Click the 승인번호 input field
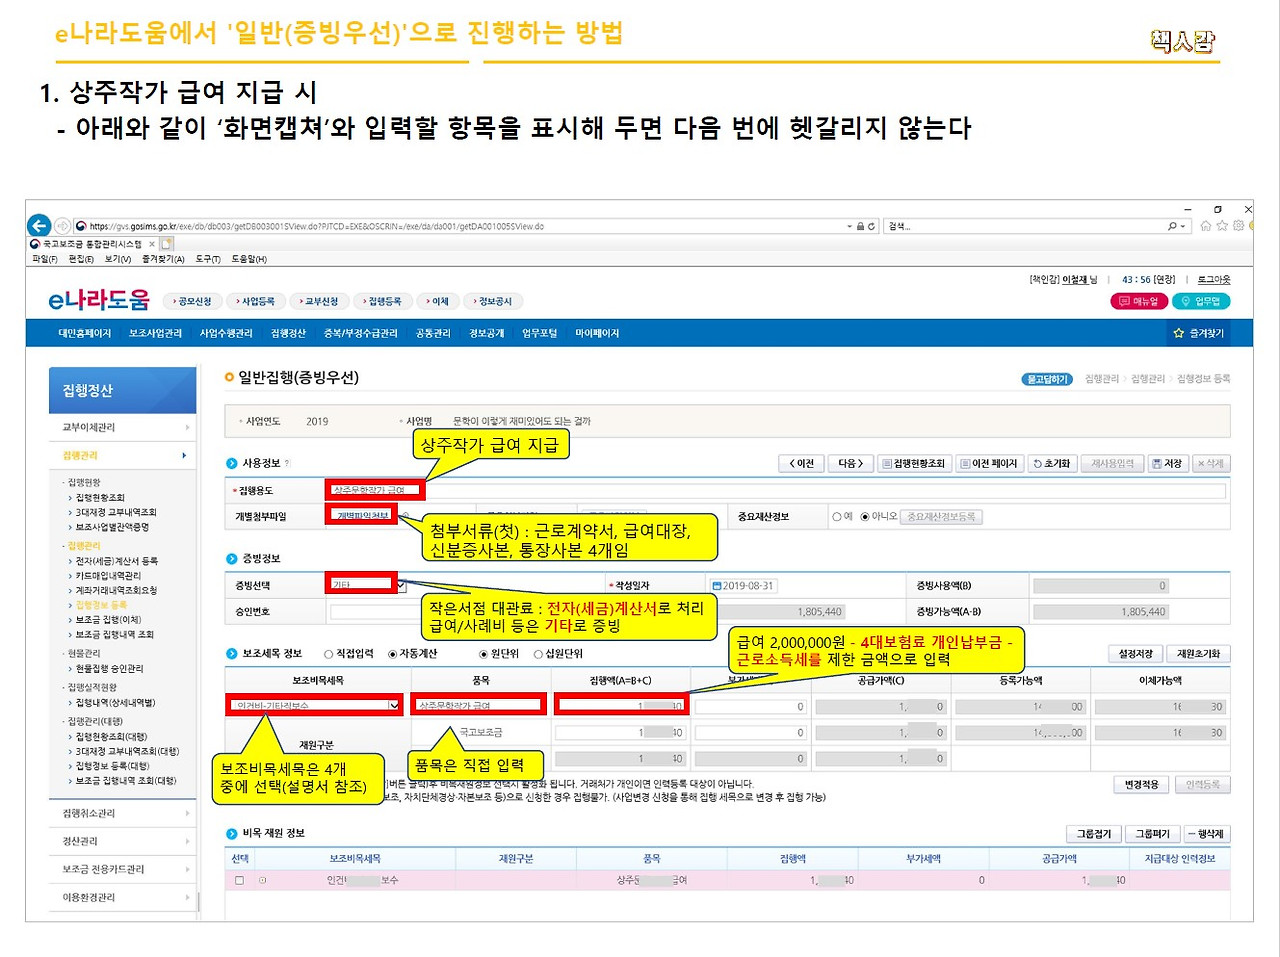Screen dimensions: 1280x957 (375, 612)
